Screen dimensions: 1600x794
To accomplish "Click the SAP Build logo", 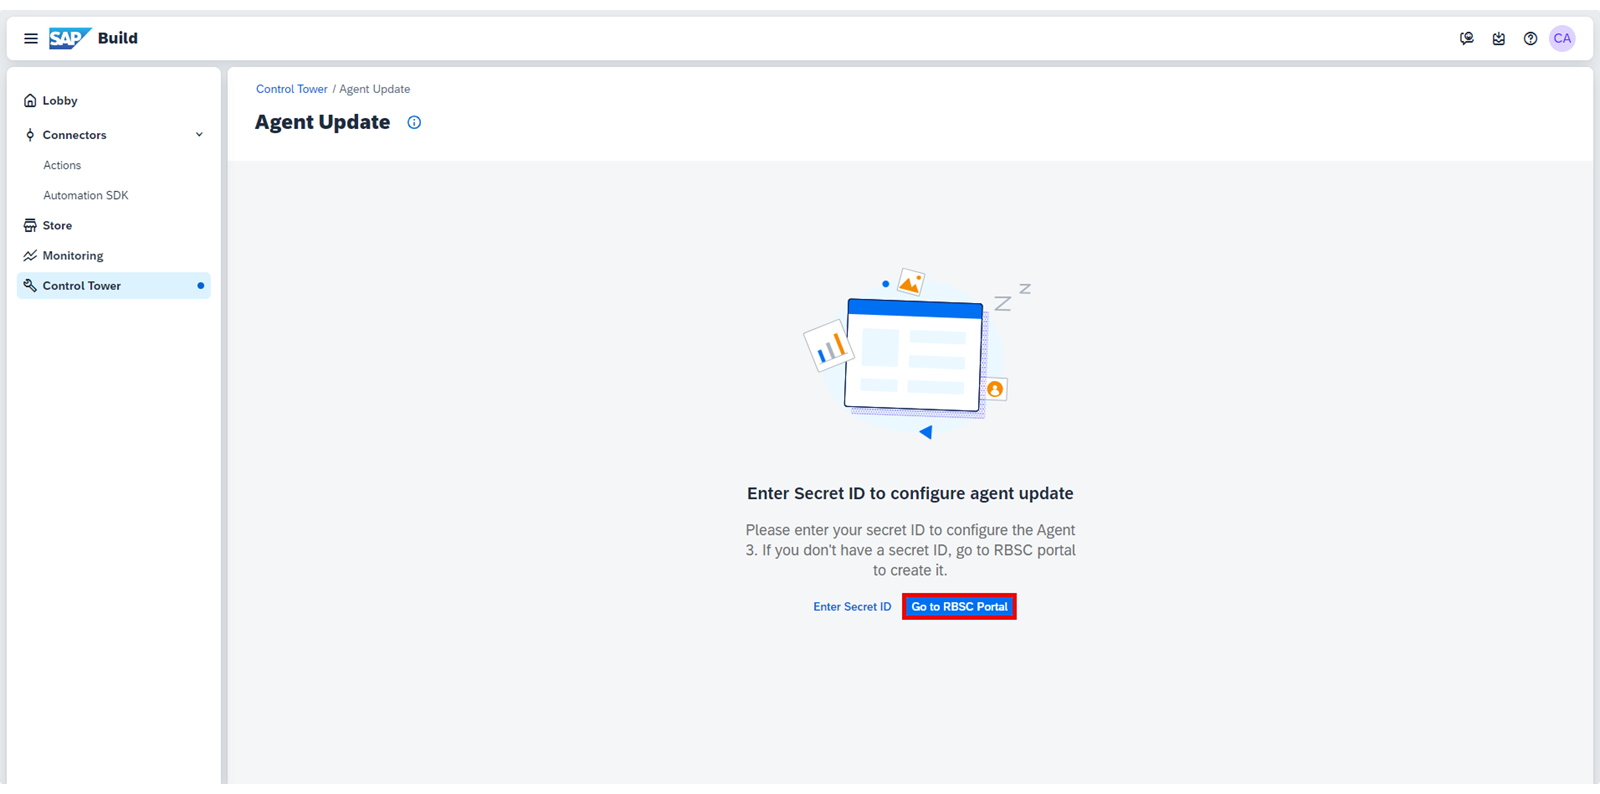I will pos(93,38).
